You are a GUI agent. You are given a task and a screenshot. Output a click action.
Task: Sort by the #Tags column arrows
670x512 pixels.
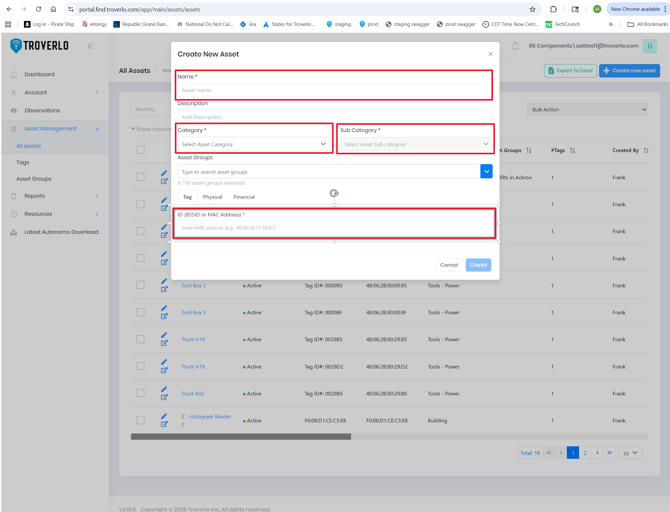pos(572,150)
